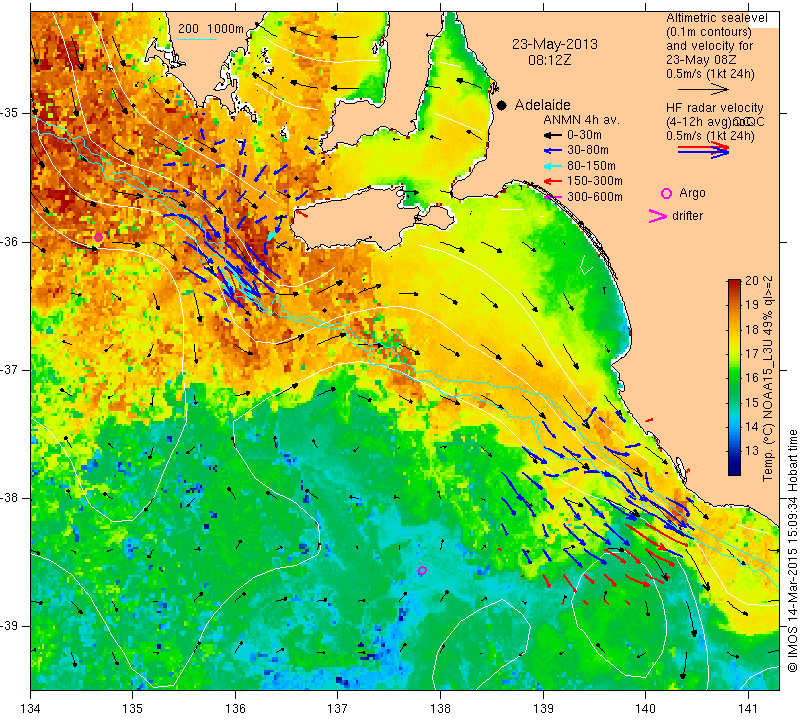Click the colorbar value 17
Screen dimensions: 800x720
tap(752, 354)
